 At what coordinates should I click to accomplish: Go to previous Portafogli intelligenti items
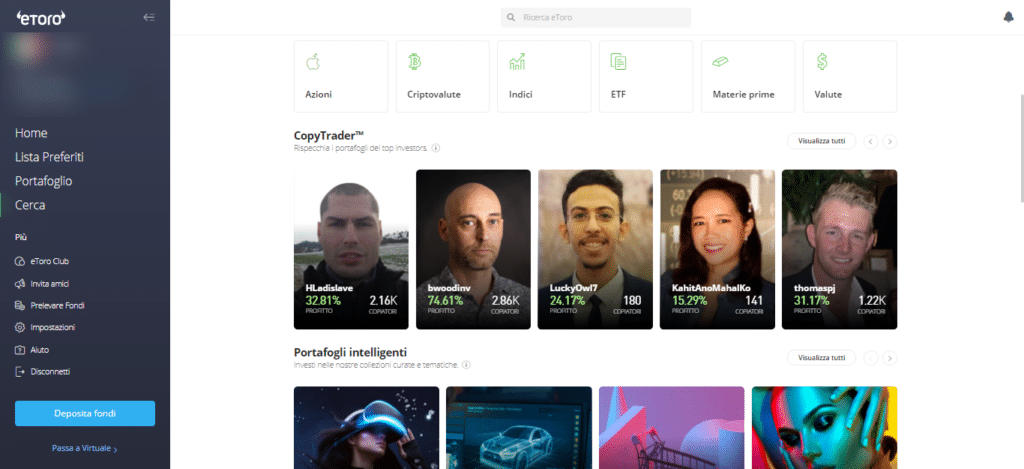click(x=871, y=358)
